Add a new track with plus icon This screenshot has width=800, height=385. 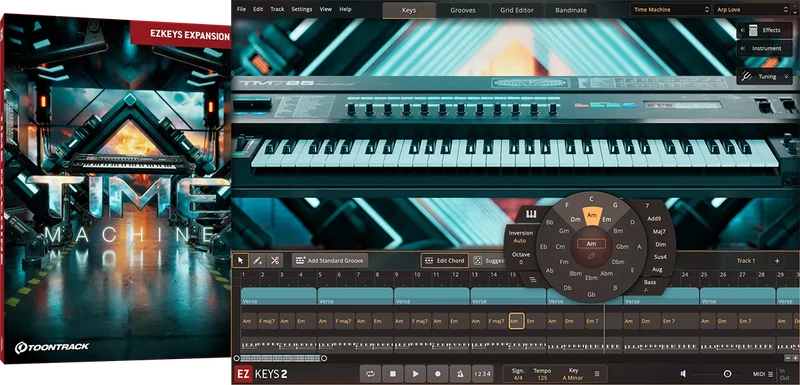coord(777,261)
